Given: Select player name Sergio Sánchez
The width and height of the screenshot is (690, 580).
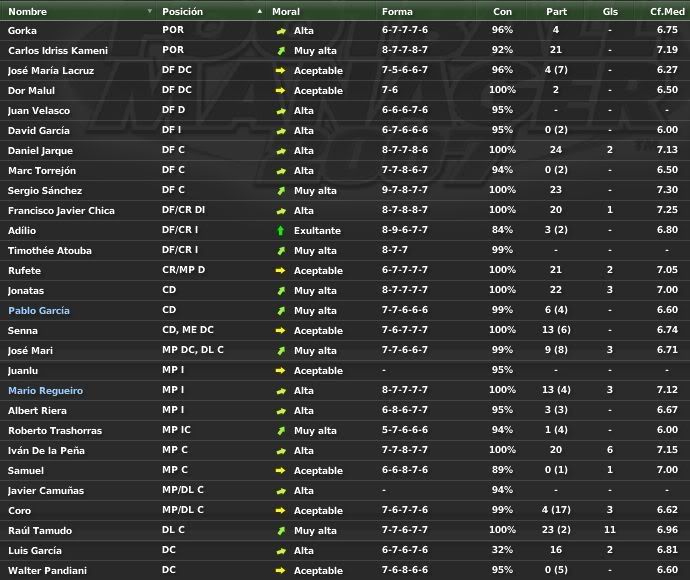Looking at the screenshot, I should (x=45, y=191).
